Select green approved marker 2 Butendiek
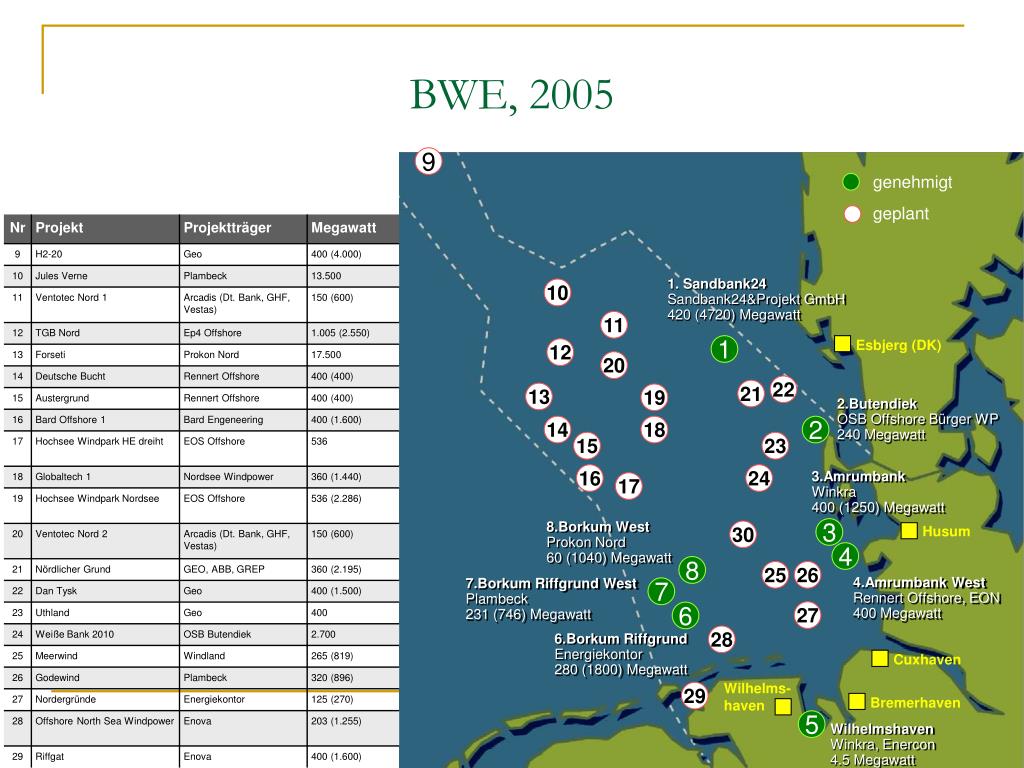 point(815,430)
